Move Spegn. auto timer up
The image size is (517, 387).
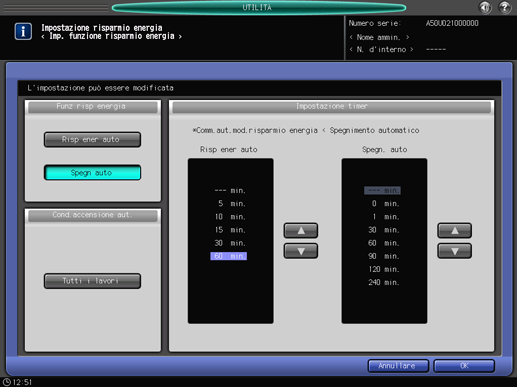click(x=454, y=231)
